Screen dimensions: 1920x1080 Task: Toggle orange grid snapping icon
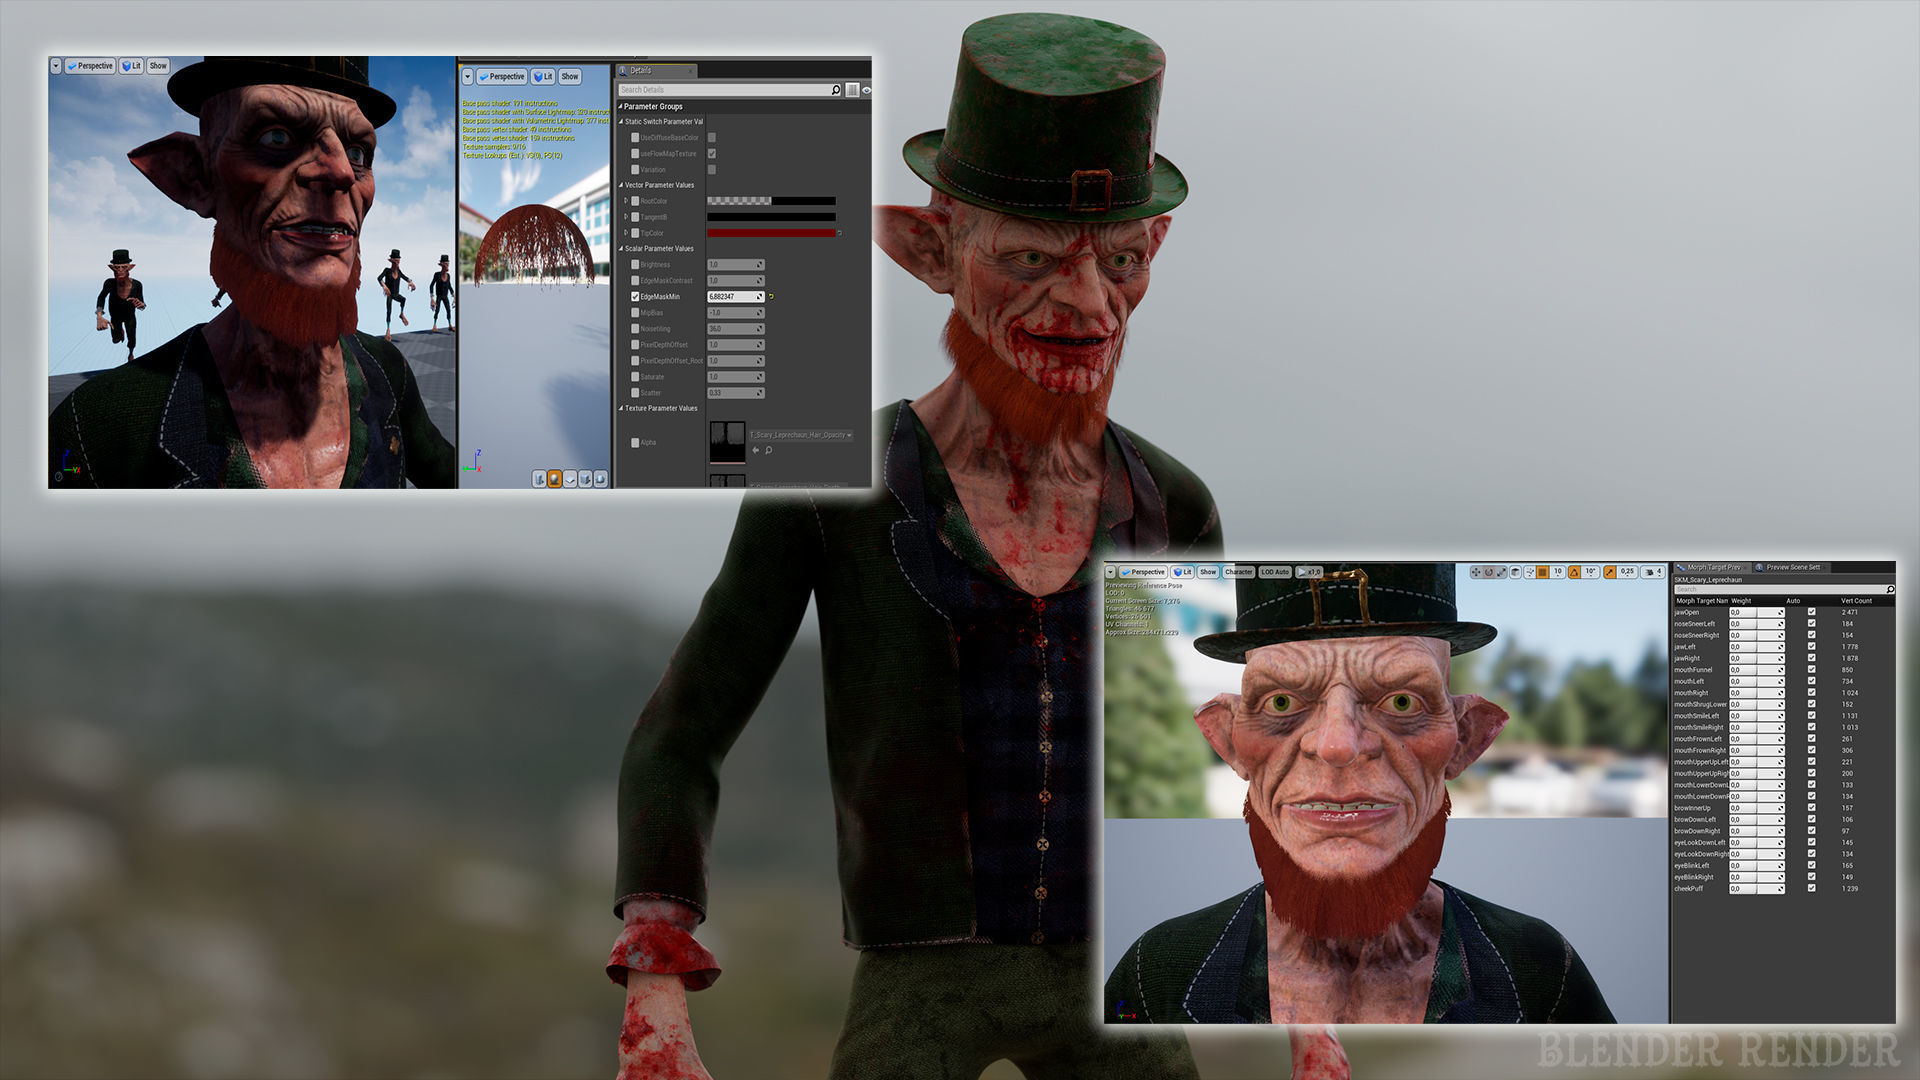tap(1543, 572)
